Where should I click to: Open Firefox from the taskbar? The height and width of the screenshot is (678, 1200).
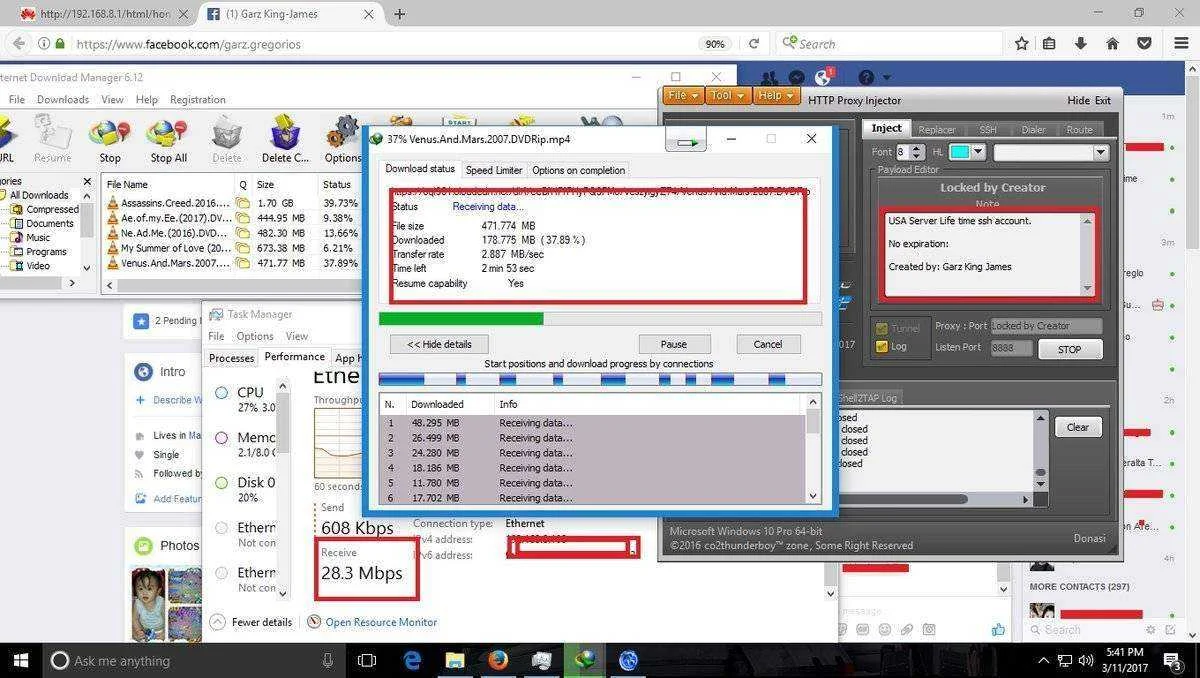[x=498, y=660]
